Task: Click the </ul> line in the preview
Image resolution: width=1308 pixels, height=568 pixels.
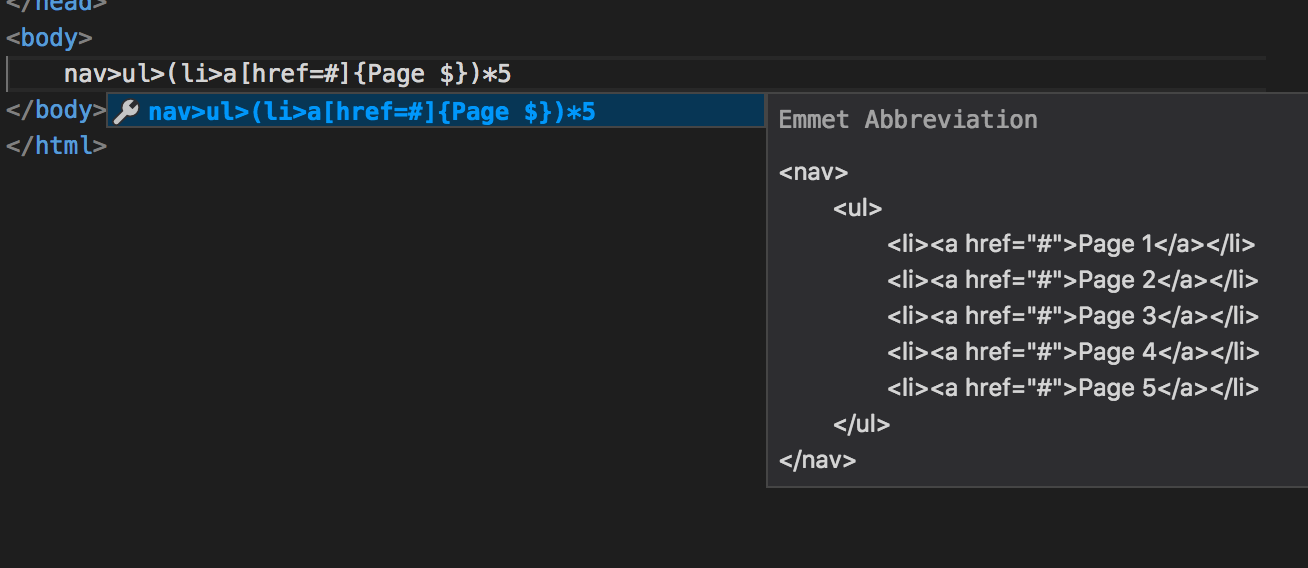Action: [862, 424]
